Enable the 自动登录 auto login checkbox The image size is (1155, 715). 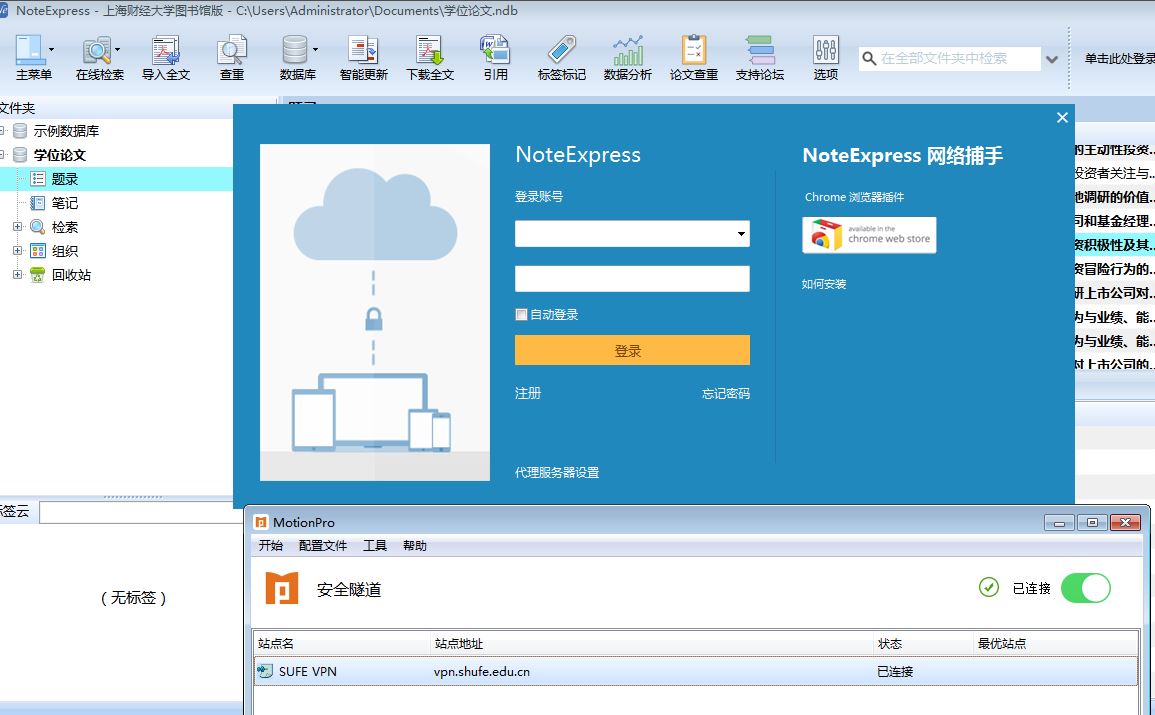point(522,314)
